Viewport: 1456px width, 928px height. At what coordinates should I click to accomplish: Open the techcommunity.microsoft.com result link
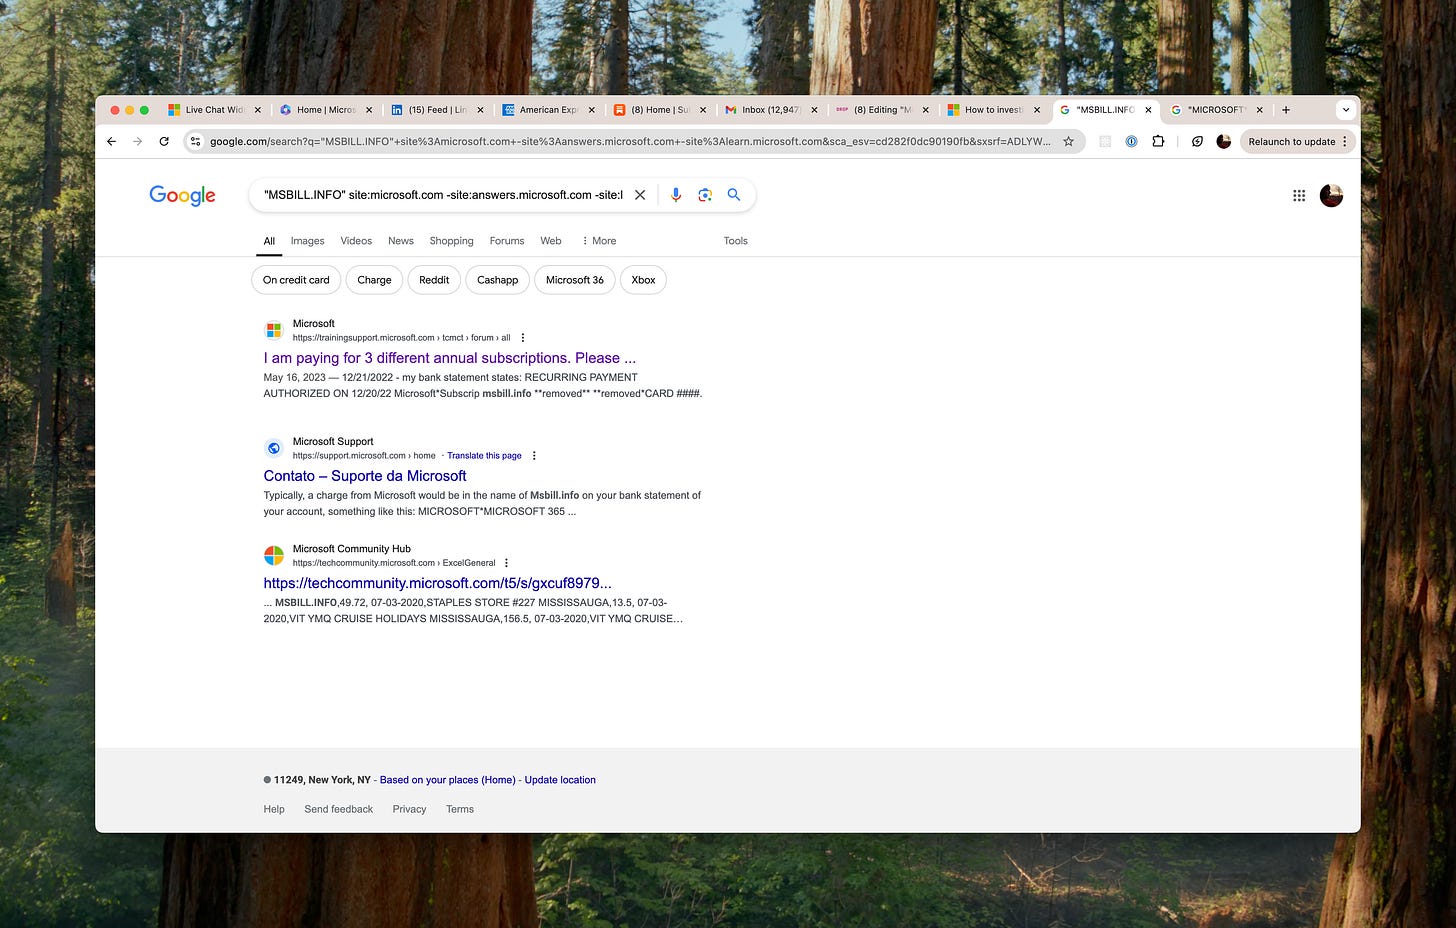point(437,583)
